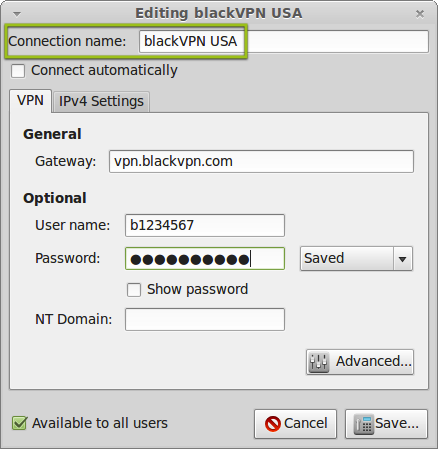This screenshot has height=449, width=438.
Task: Select the VPN tab
Action: [30, 101]
